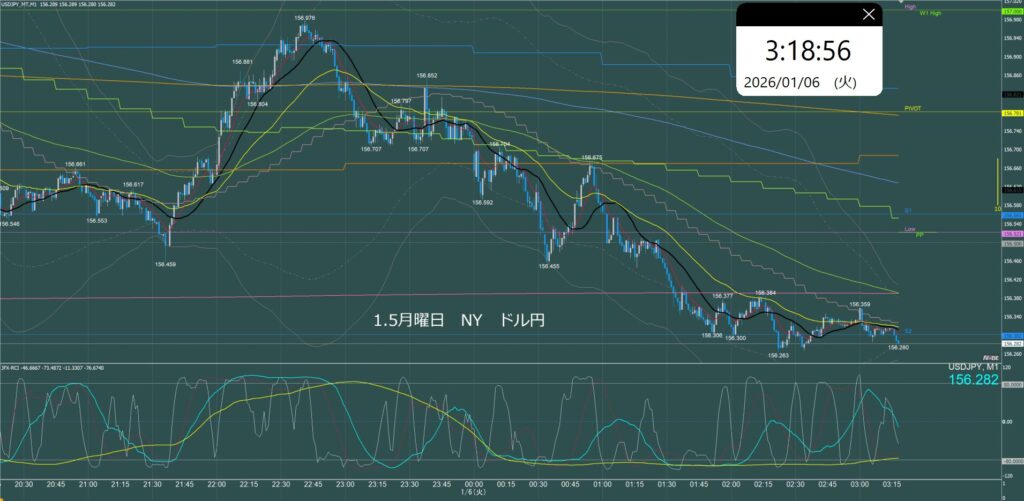The height and width of the screenshot is (501, 1024).
Task: Click the pink 156.521 price tag
Action: tap(1012, 234)
